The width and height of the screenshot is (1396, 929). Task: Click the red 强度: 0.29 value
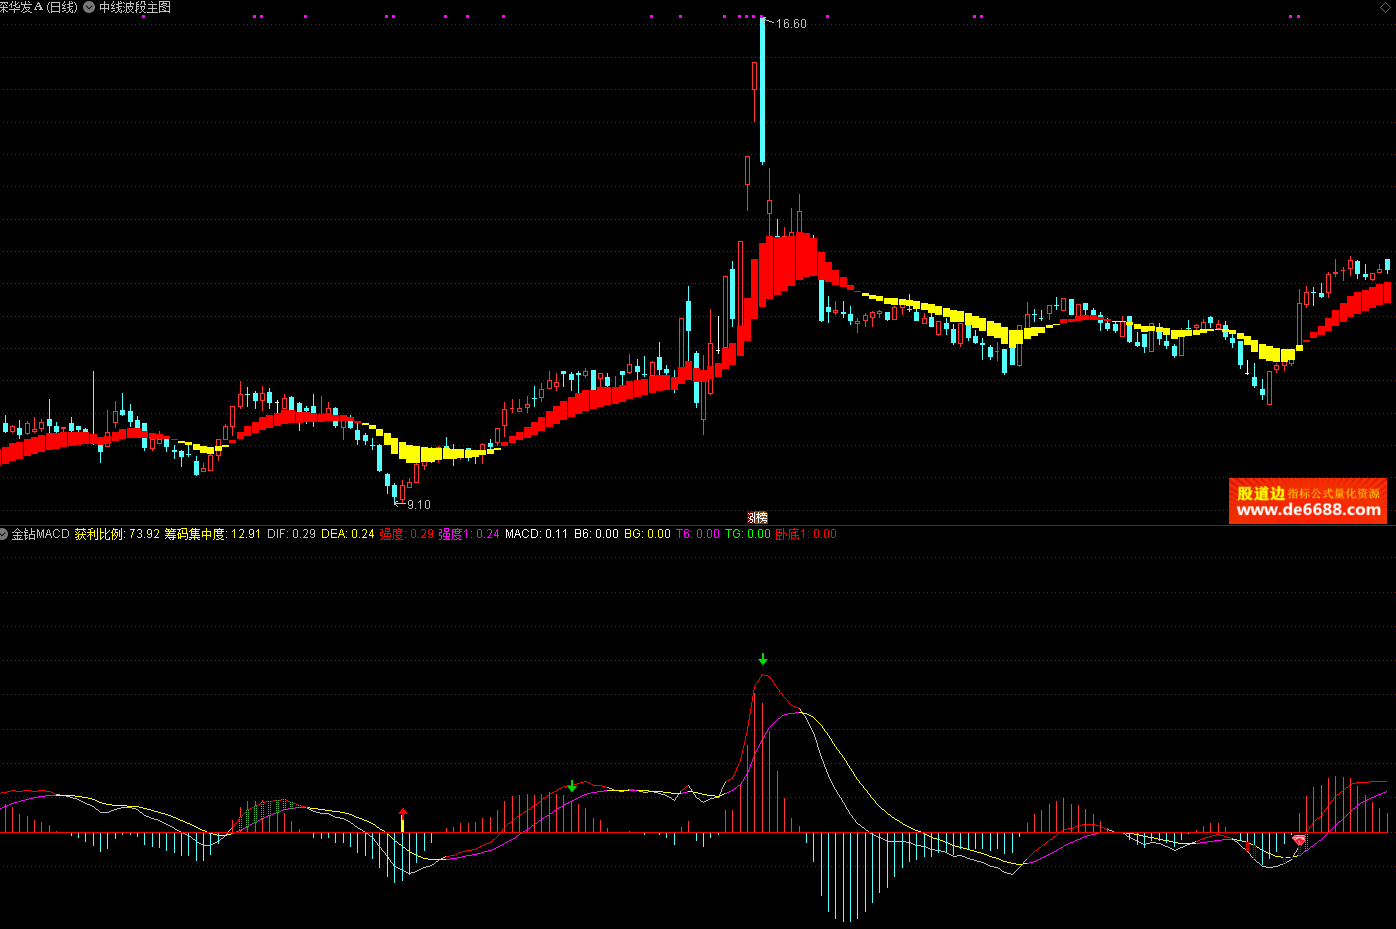pos(407,534)
